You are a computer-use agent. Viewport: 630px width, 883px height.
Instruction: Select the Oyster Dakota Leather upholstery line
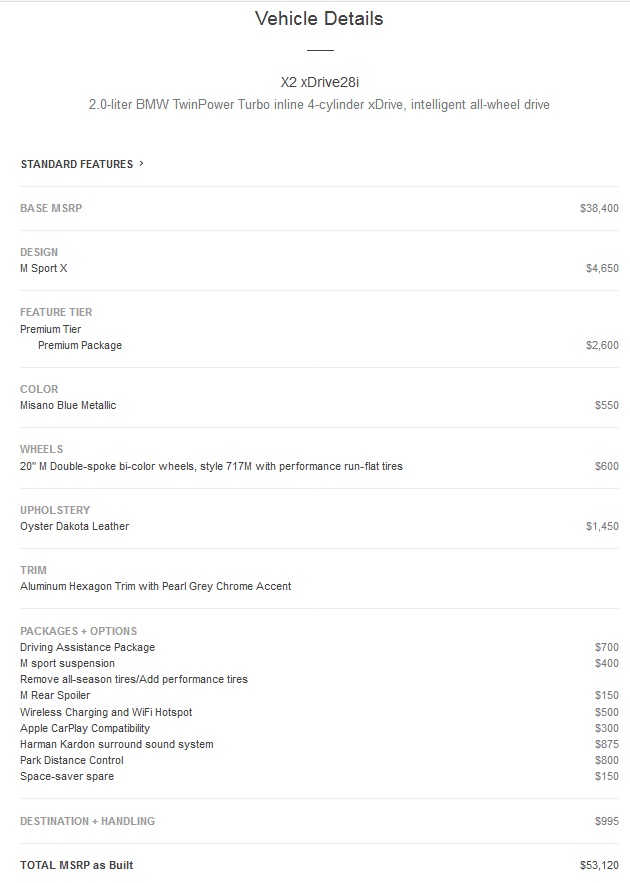pos(75,526)
